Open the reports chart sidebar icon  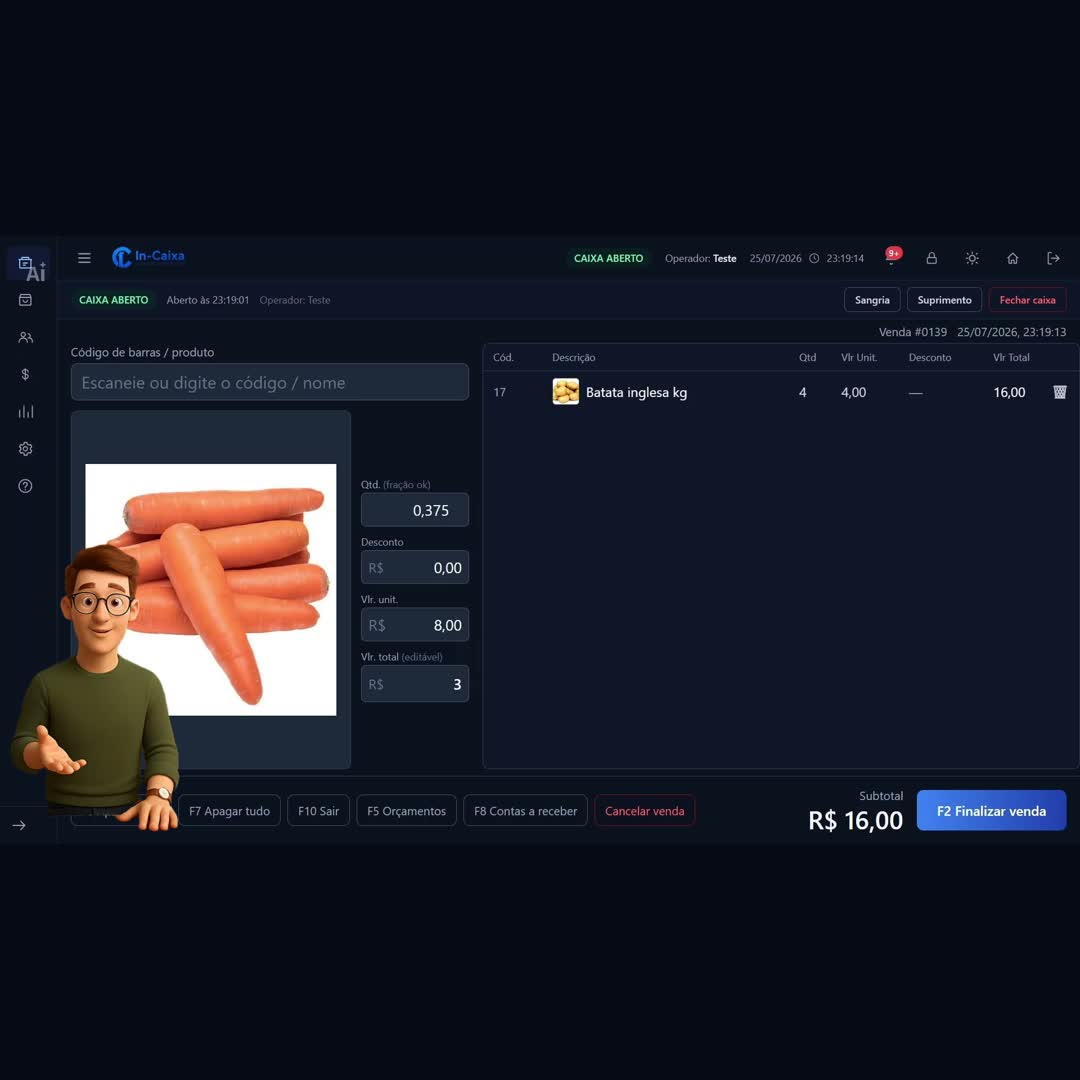tap(25, 411)
